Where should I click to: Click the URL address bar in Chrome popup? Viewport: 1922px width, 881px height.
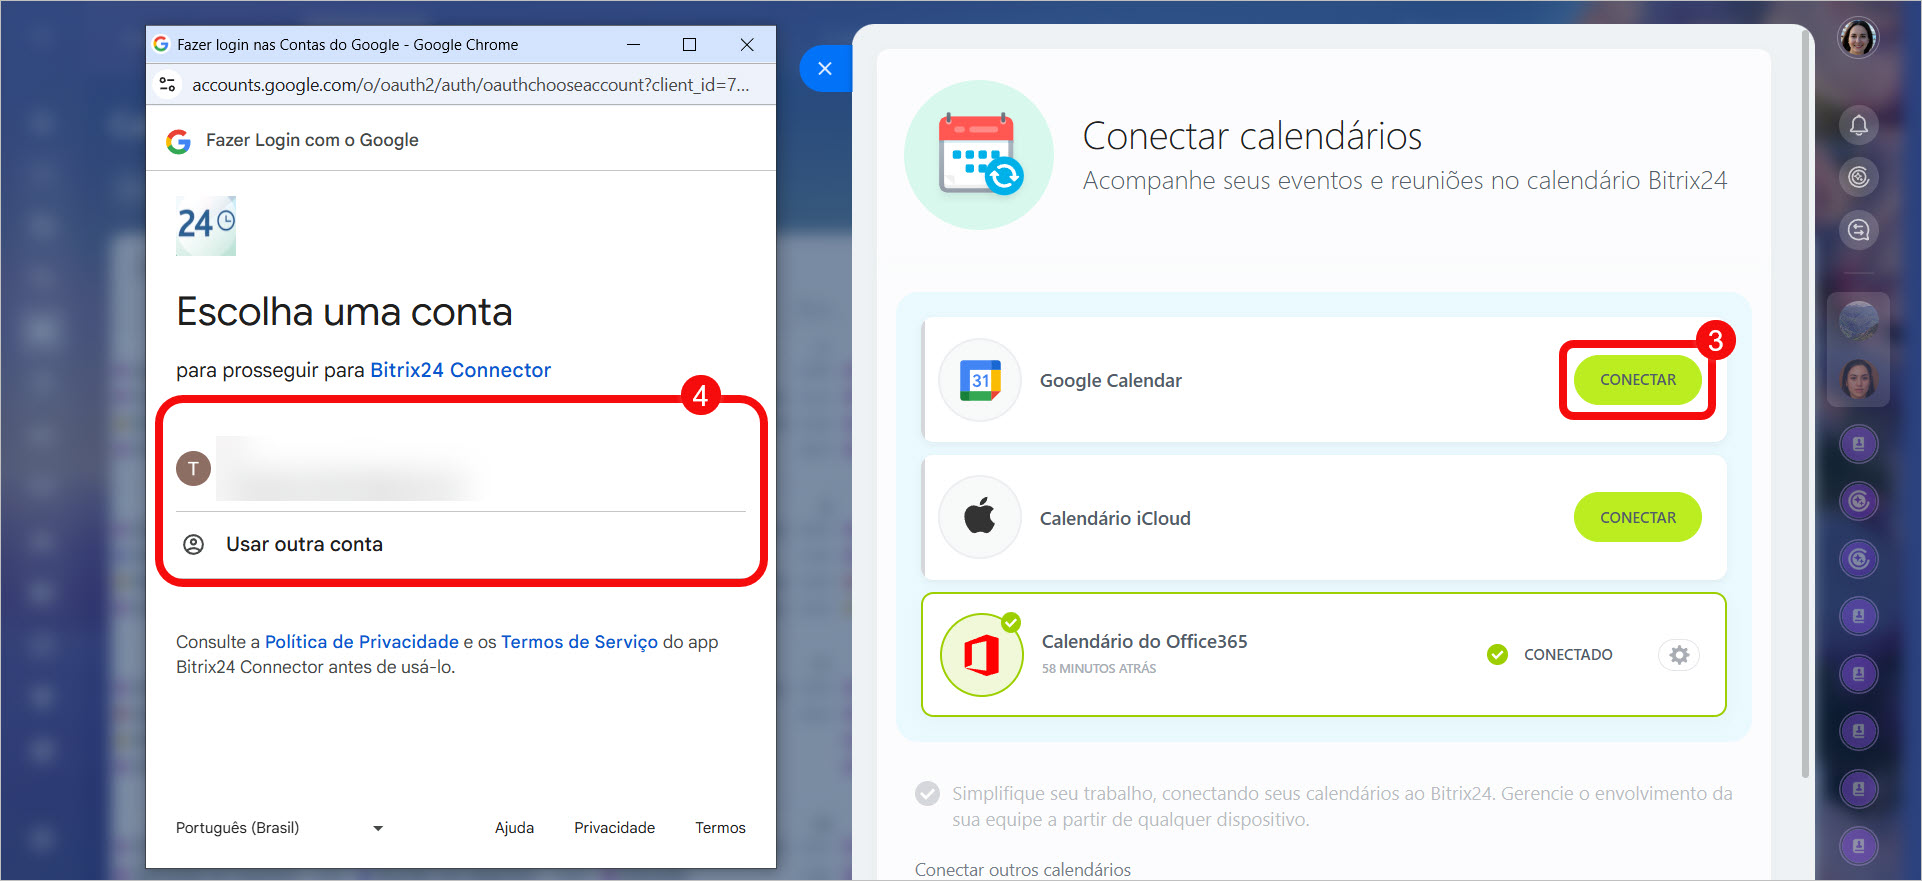pos(470,85)
